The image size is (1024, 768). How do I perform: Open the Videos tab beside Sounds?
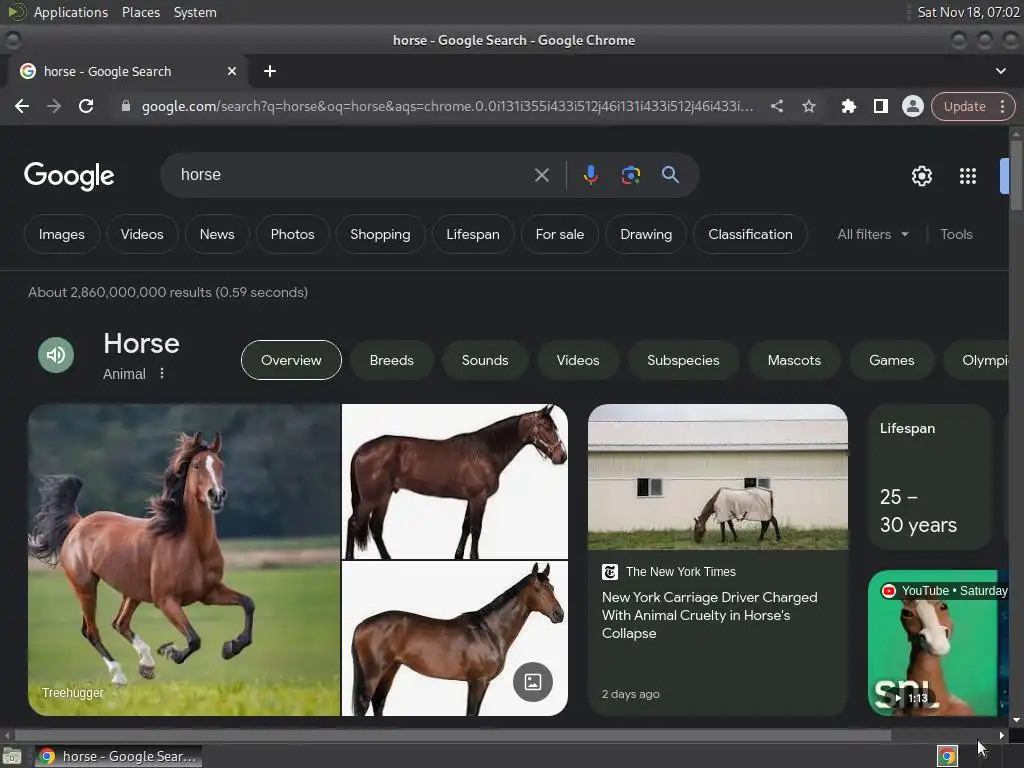coord(578,360)
